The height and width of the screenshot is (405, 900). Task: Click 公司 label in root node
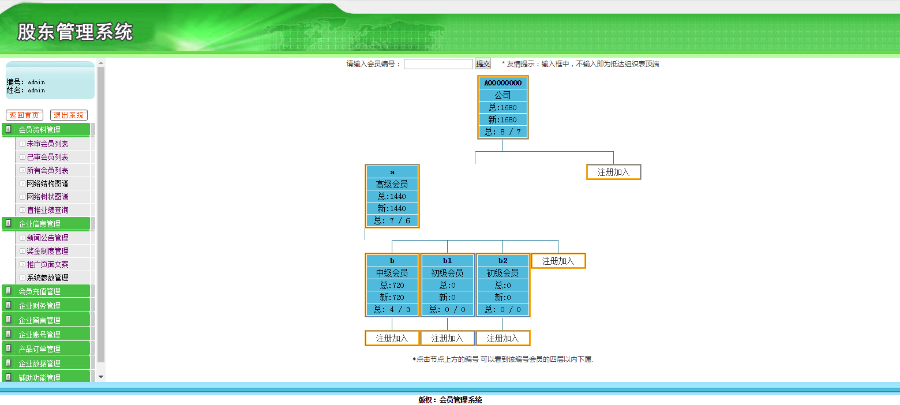503,95
